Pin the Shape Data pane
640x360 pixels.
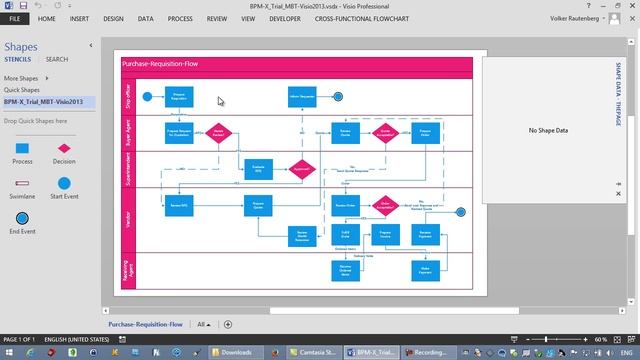pyautogui.click(x=618, y=184)
